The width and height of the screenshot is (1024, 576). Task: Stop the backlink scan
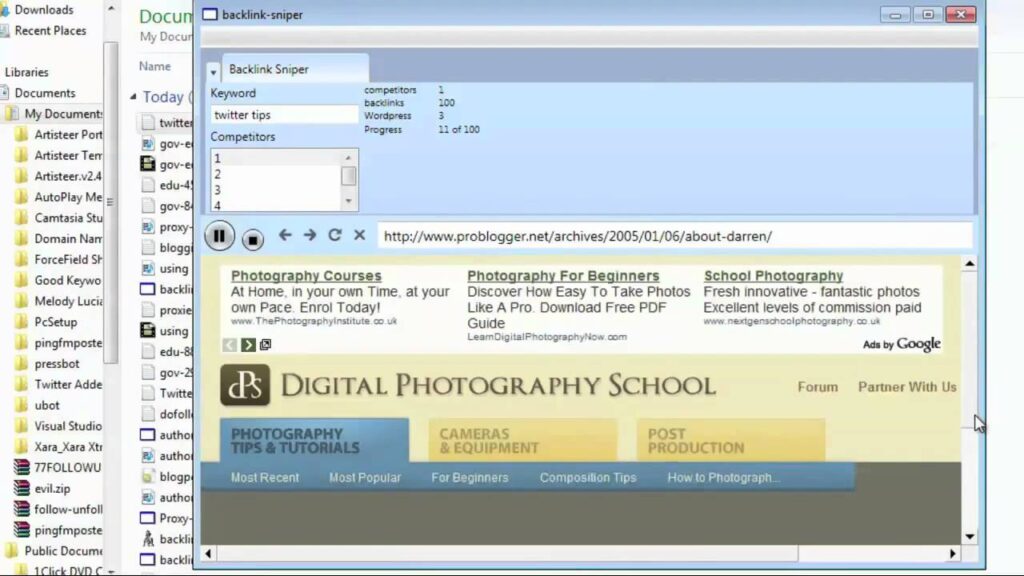[253, 240]
